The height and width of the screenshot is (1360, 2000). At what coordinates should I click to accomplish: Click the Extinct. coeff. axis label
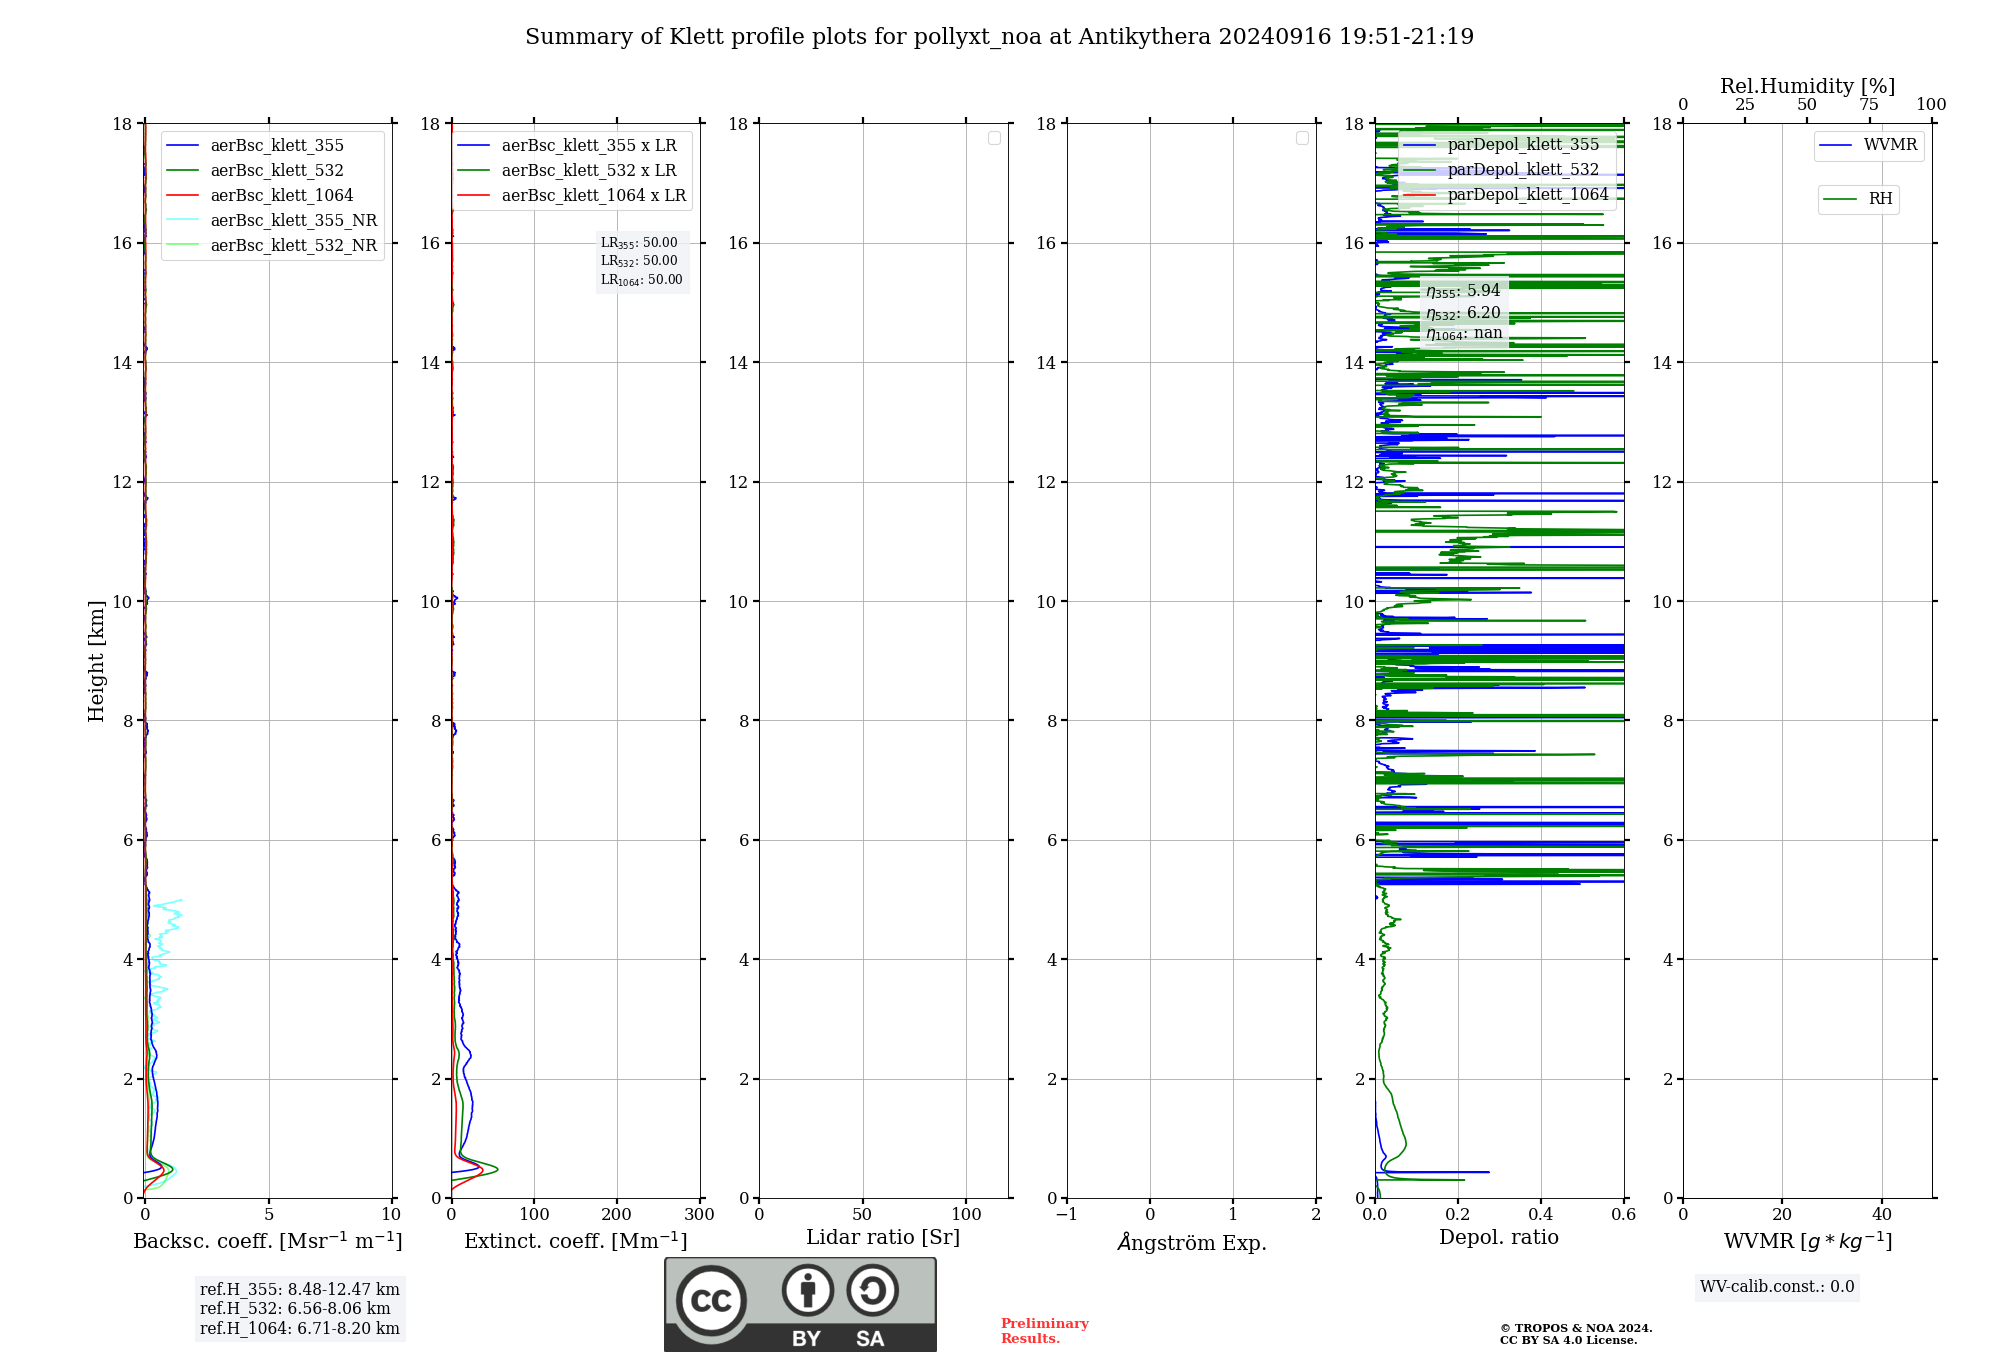click(x=576, y=1241)
